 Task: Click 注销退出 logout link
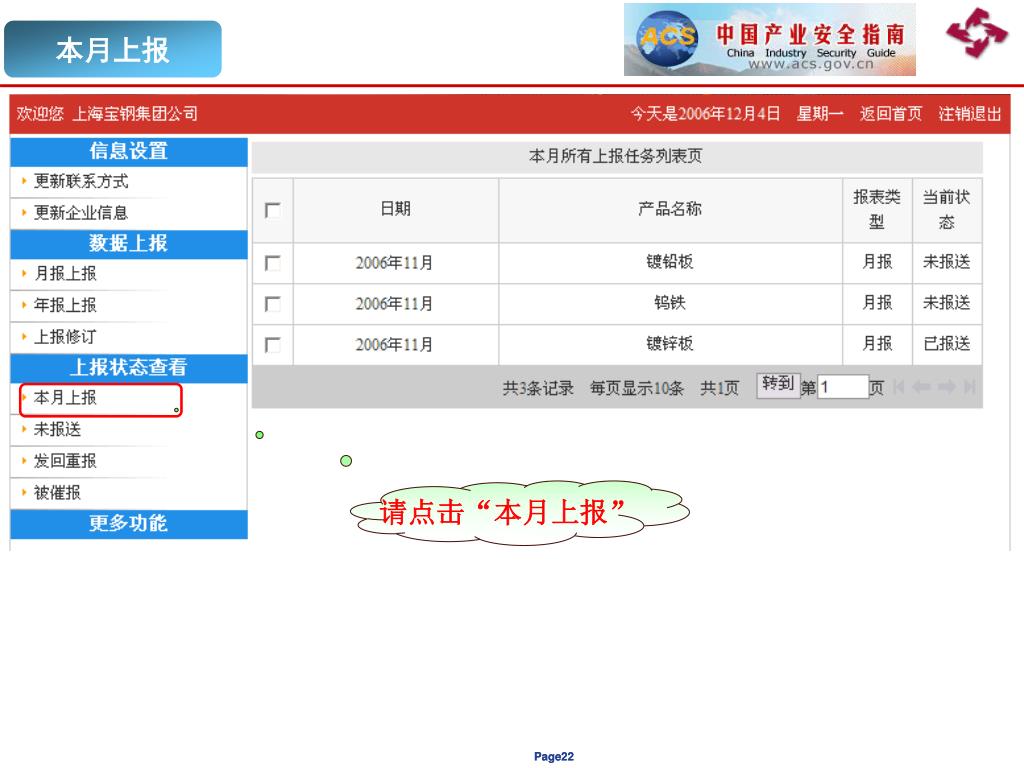coord(970,114)
